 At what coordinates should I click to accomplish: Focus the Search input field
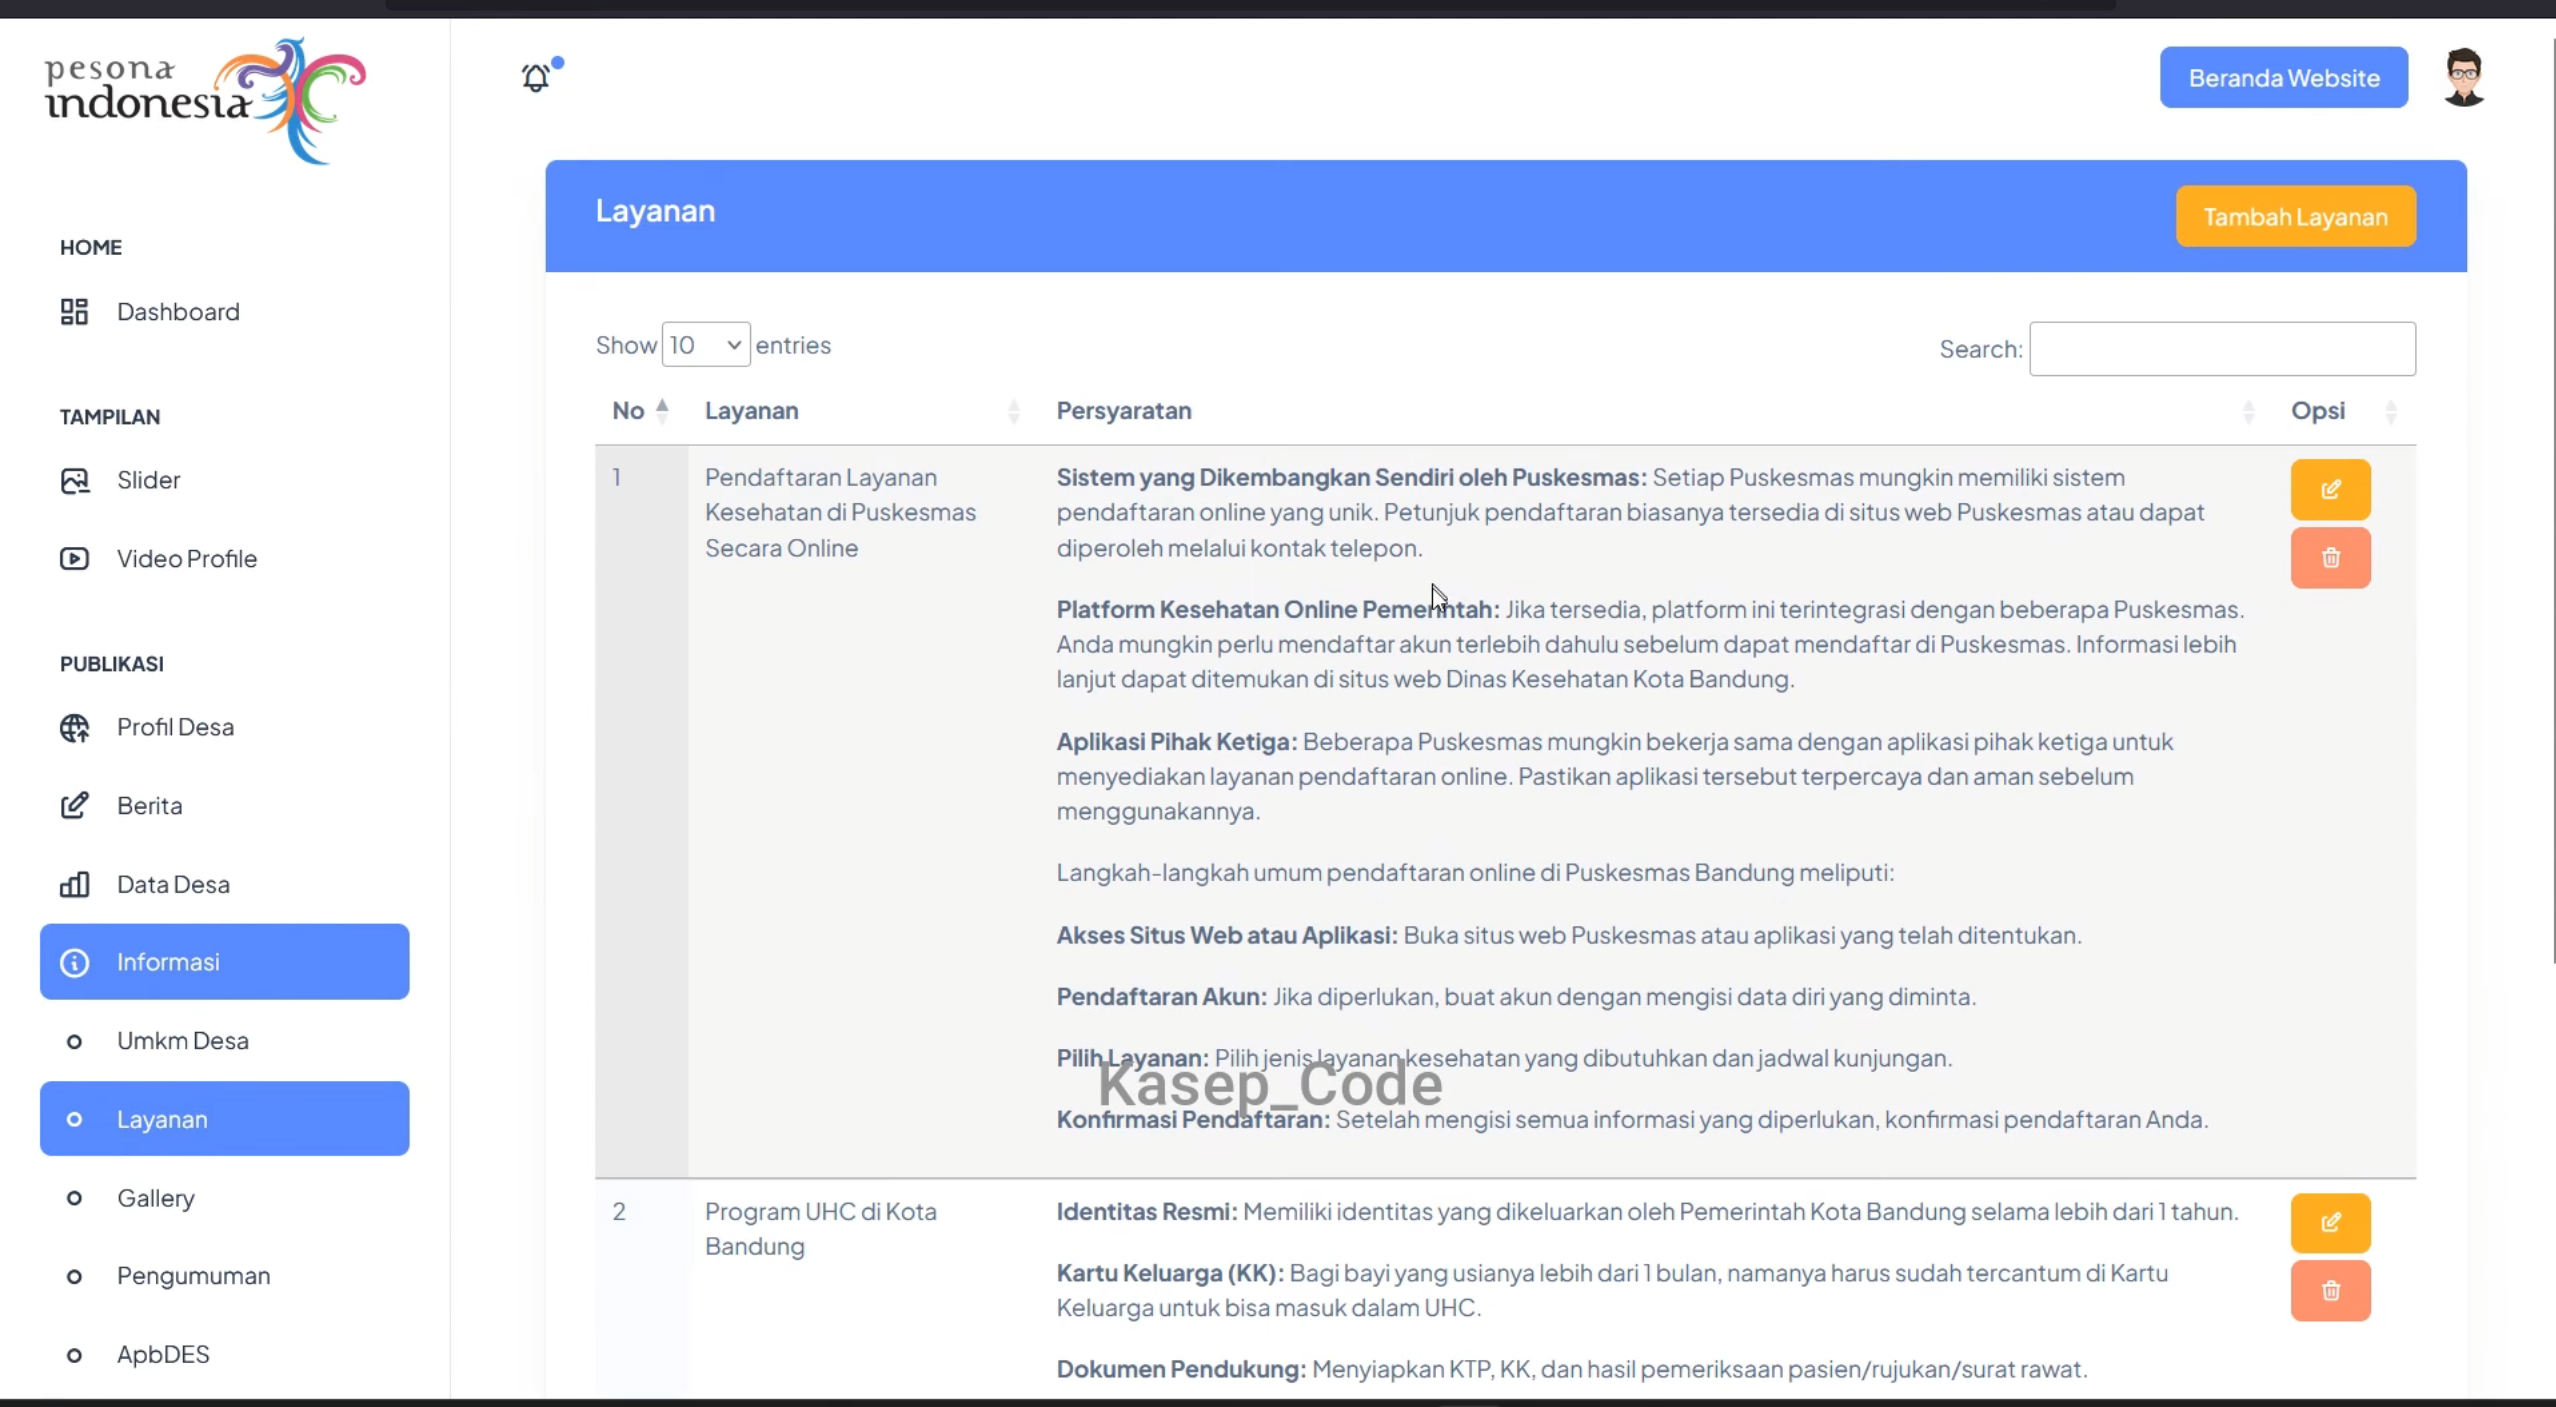[x=2222, y=349]
